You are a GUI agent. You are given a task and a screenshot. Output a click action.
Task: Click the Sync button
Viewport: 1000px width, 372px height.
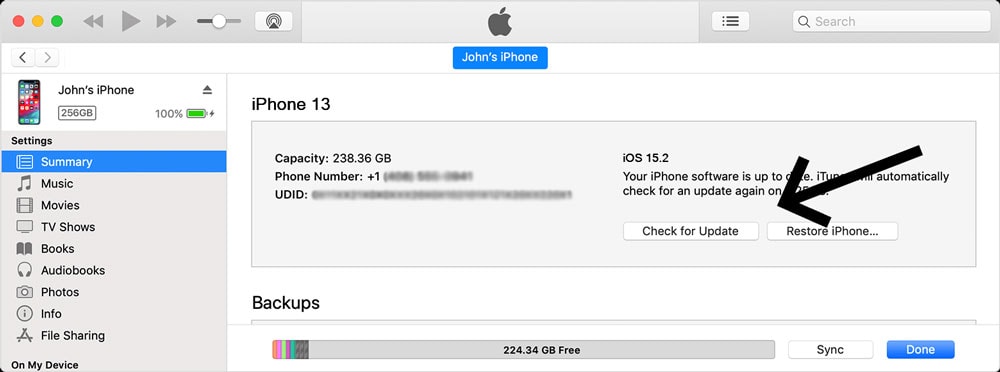(x=830, y=350)
